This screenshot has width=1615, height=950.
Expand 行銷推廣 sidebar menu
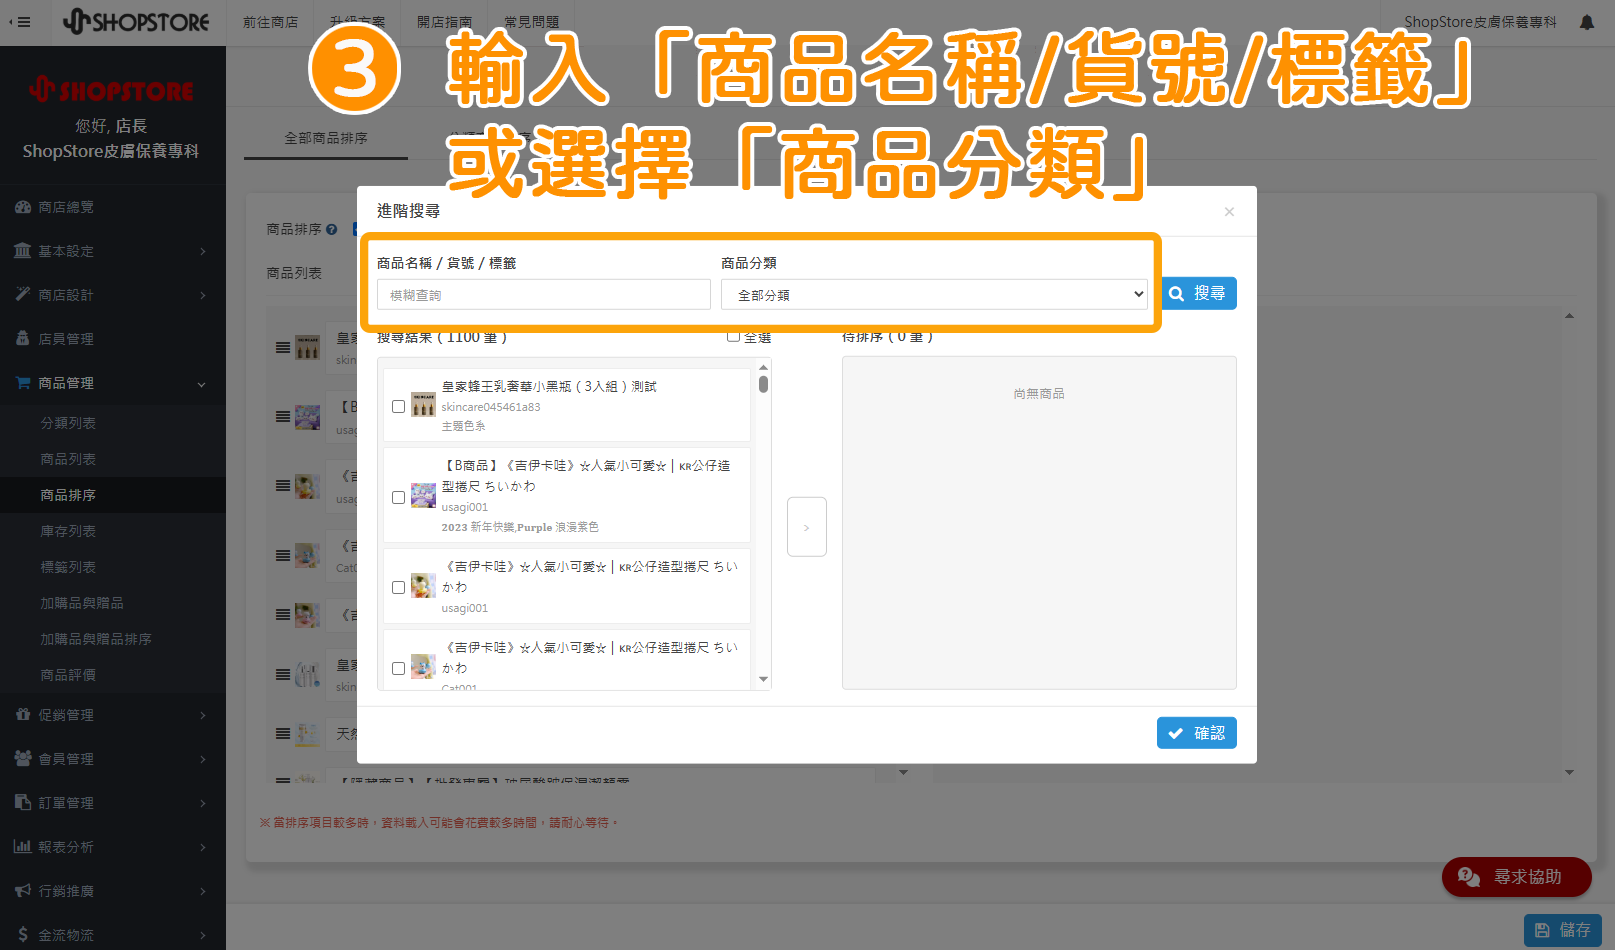[x=112, y=891]
